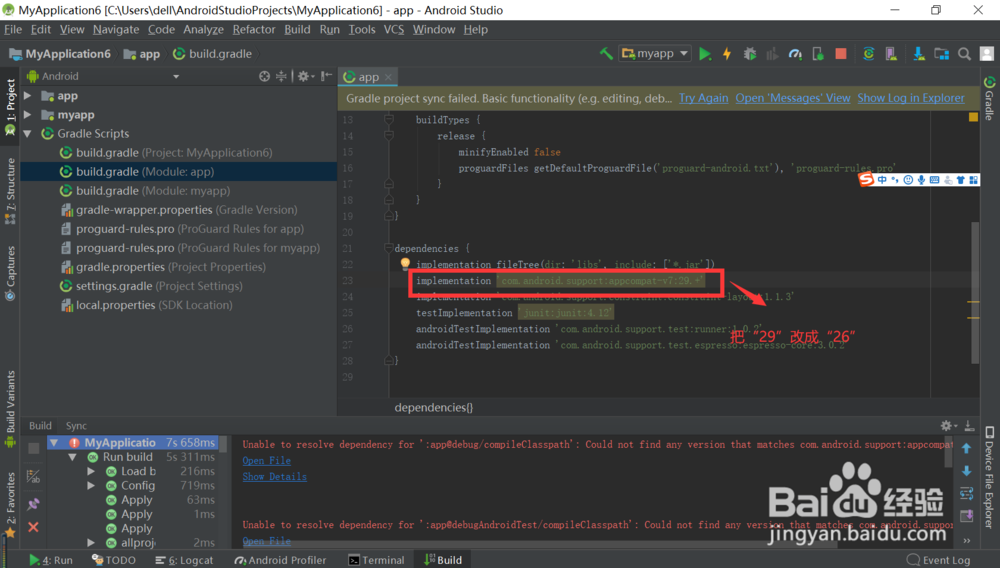The width and height of the screenshot is (1000, 568).
Task: Open the 4: Run tool window
Action: (x=51, y=560)
